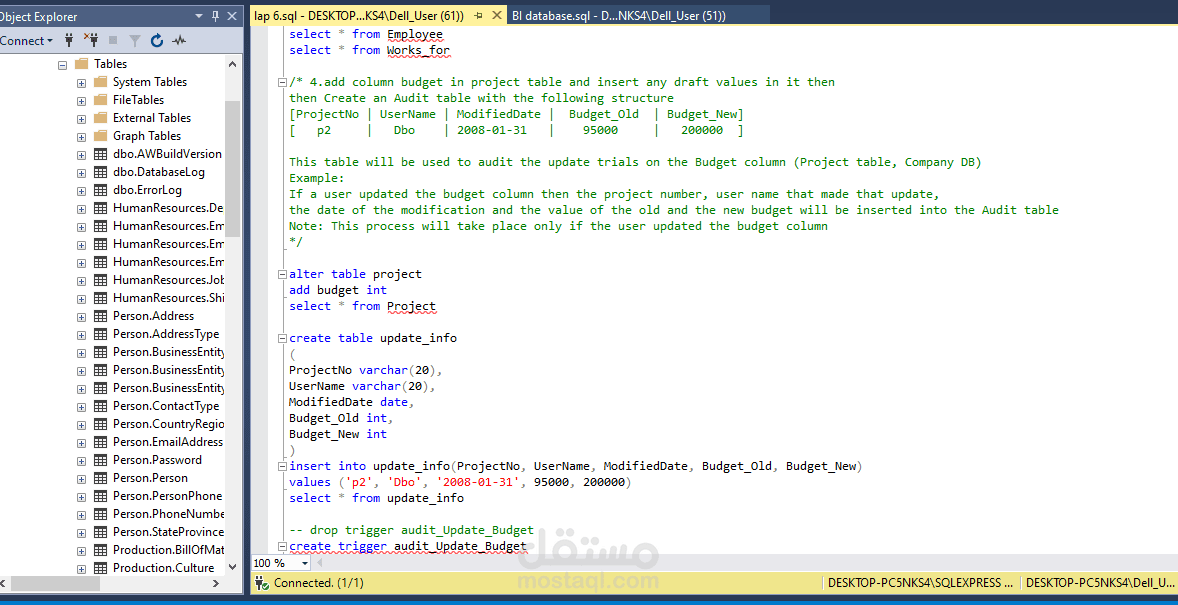Click the Connected status icon
This screenshot has height=605, width=1178.
click(261, 582)
